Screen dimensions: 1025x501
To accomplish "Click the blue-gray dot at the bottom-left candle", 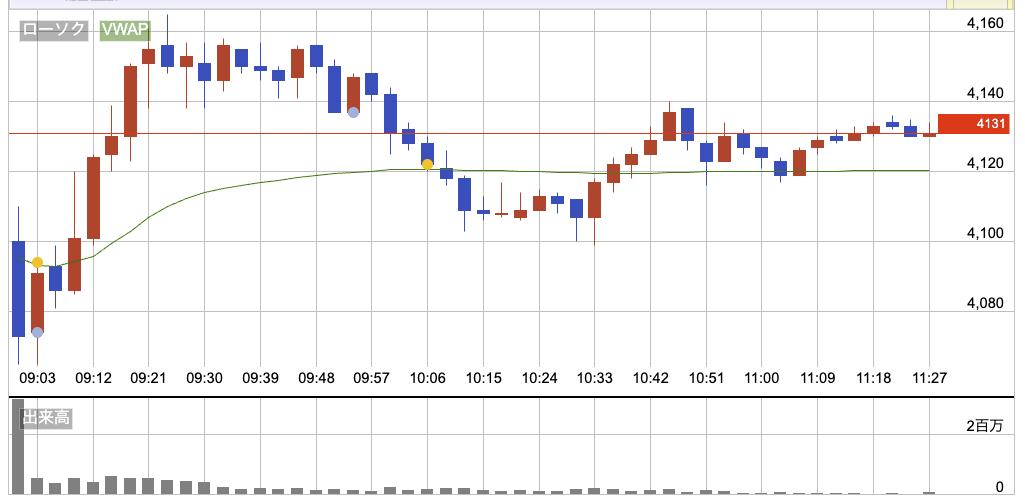I will click(x=37, y=332).
